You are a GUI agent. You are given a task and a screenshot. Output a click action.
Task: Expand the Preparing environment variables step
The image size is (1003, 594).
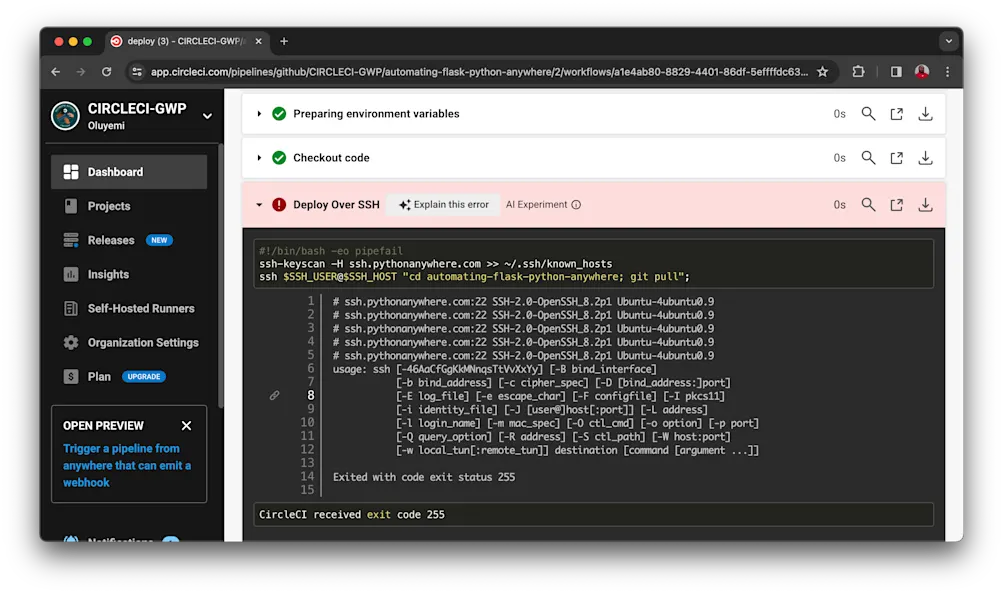pyautogui.click(x=259, y=114)
